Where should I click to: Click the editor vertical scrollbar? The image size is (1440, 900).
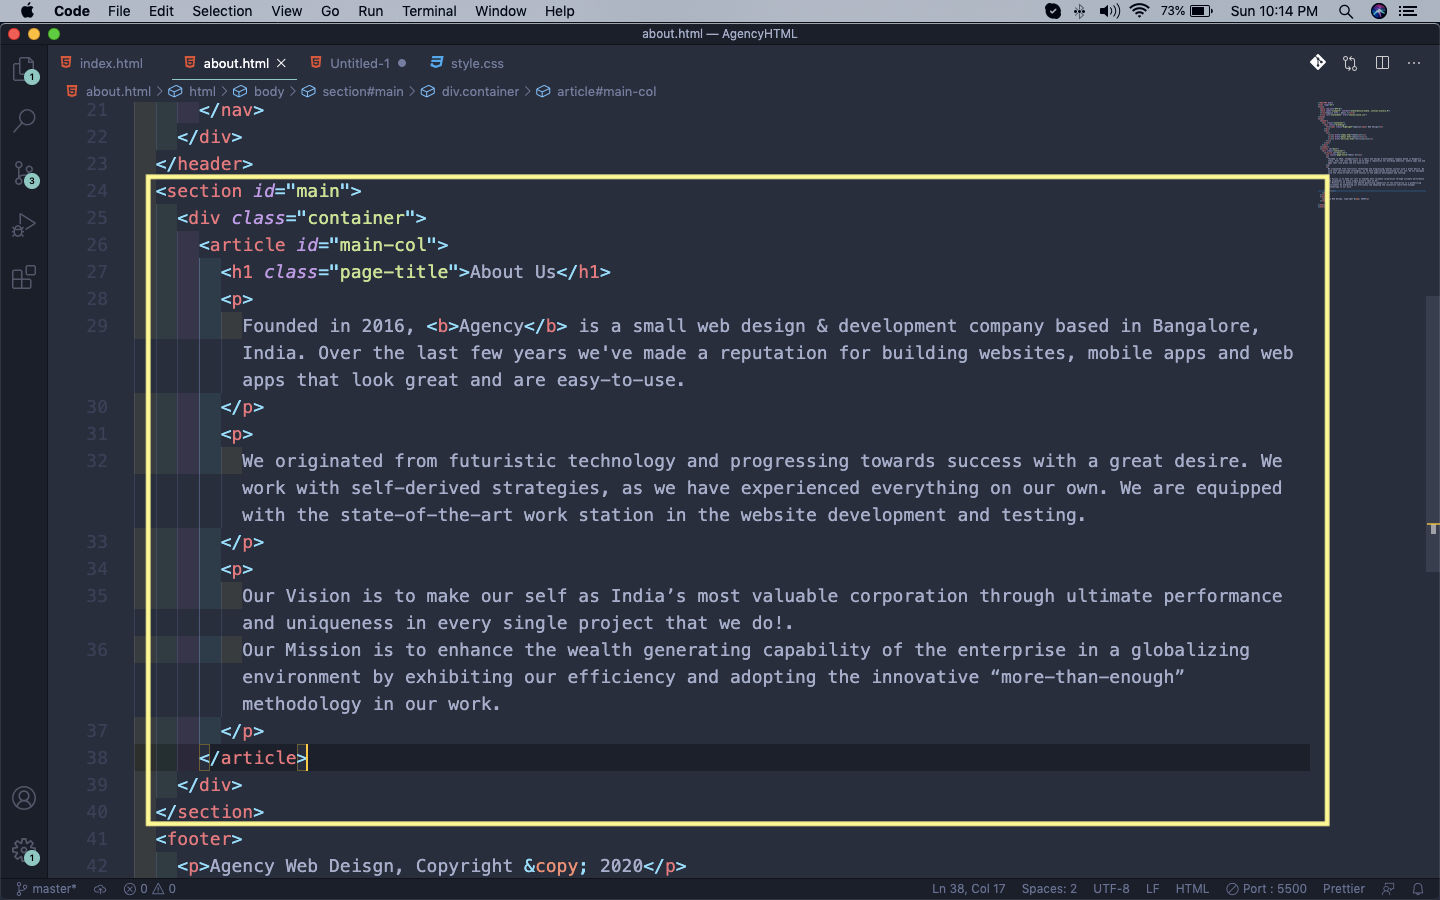tap(1433, 434)
